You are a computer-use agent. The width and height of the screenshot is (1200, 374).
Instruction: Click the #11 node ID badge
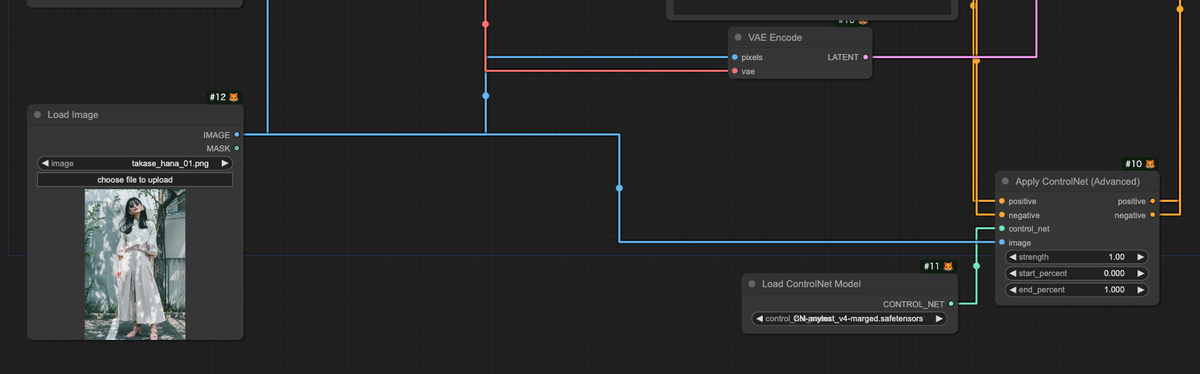[x=932, y=266]
